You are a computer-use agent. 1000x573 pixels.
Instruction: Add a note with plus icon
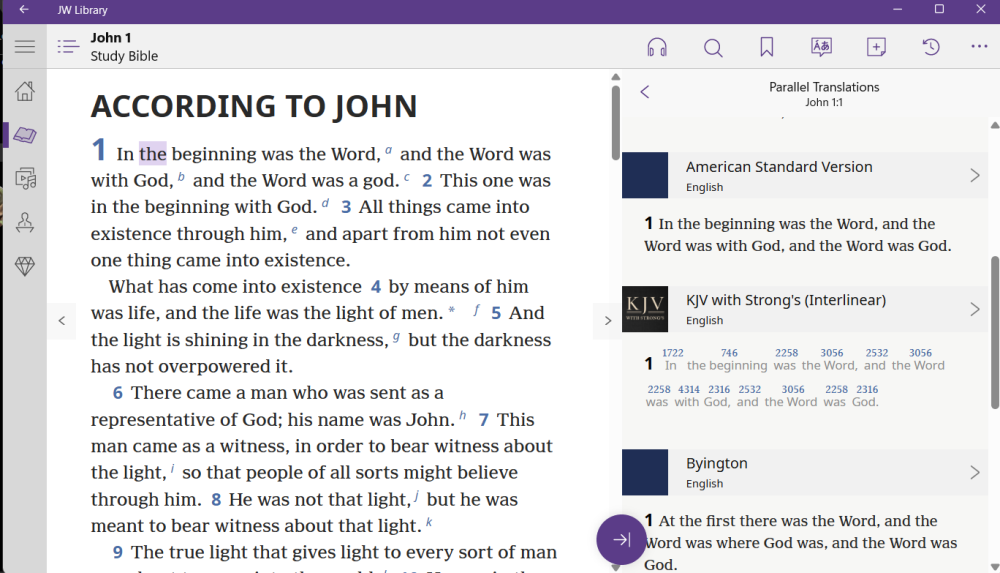[876, 47]
